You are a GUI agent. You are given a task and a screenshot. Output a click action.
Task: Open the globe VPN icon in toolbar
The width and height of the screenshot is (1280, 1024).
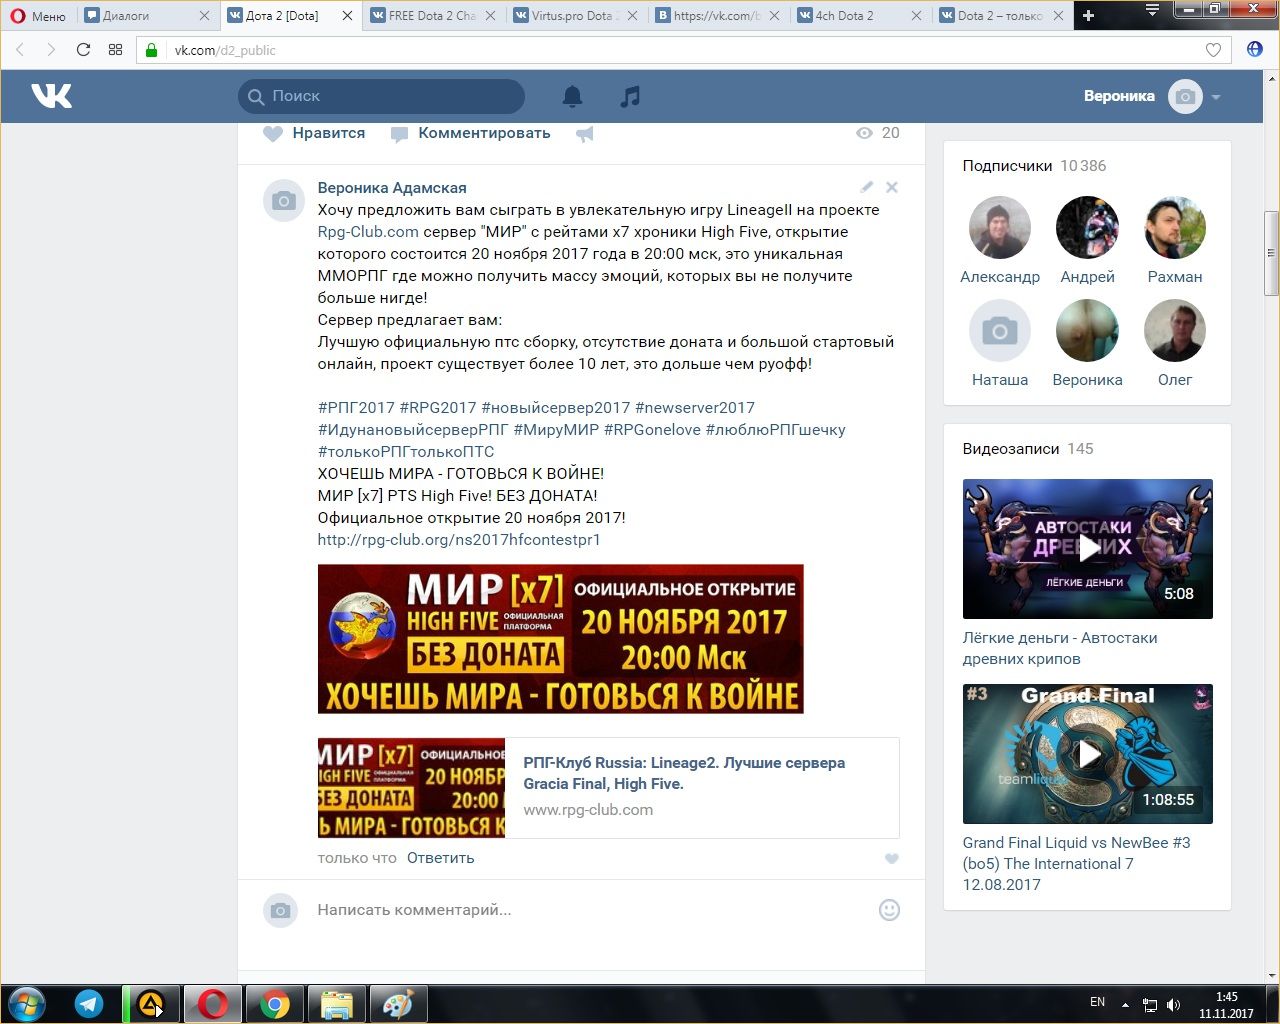coord(1255,50)
